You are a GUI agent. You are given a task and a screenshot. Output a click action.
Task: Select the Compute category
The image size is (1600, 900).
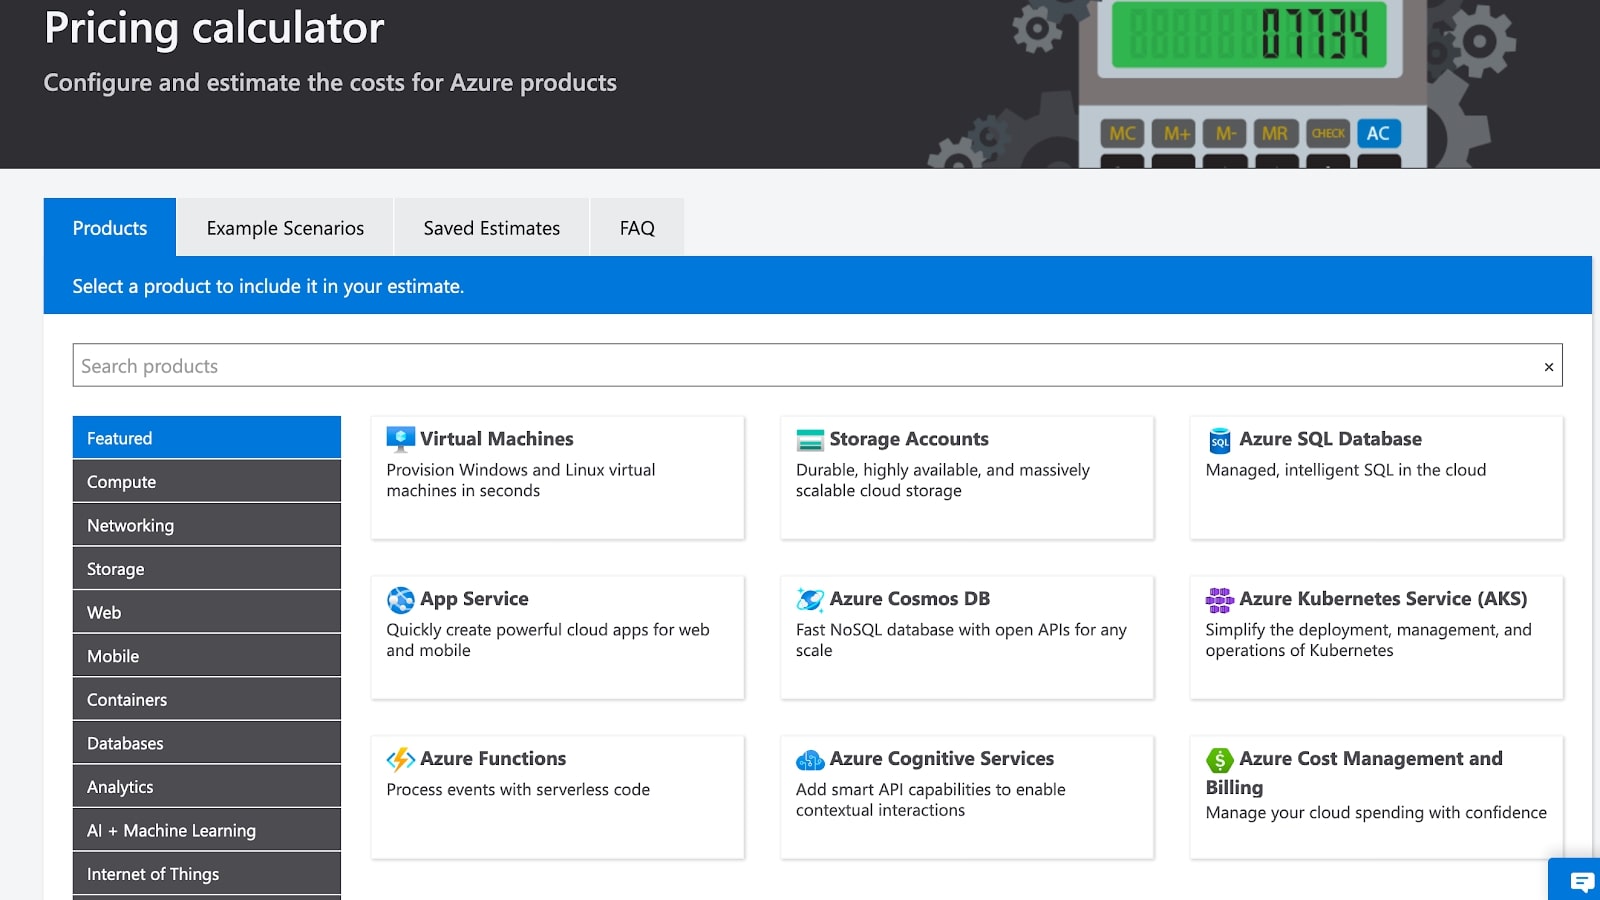pos(207,481)
